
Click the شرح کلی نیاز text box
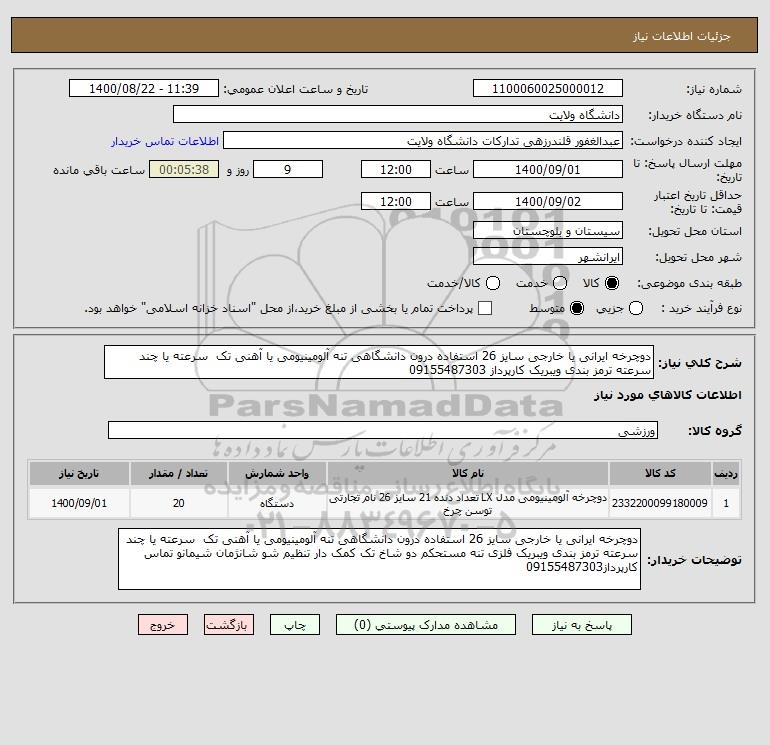[379, 362]
